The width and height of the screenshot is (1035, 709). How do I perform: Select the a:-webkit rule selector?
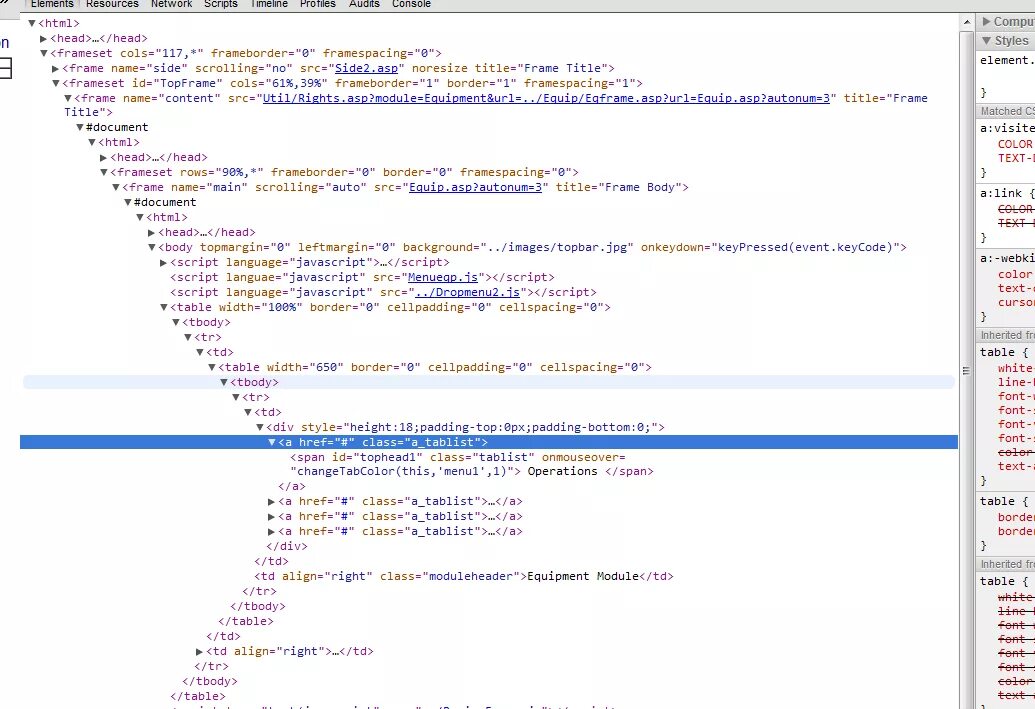click(x=1007, y=259)
